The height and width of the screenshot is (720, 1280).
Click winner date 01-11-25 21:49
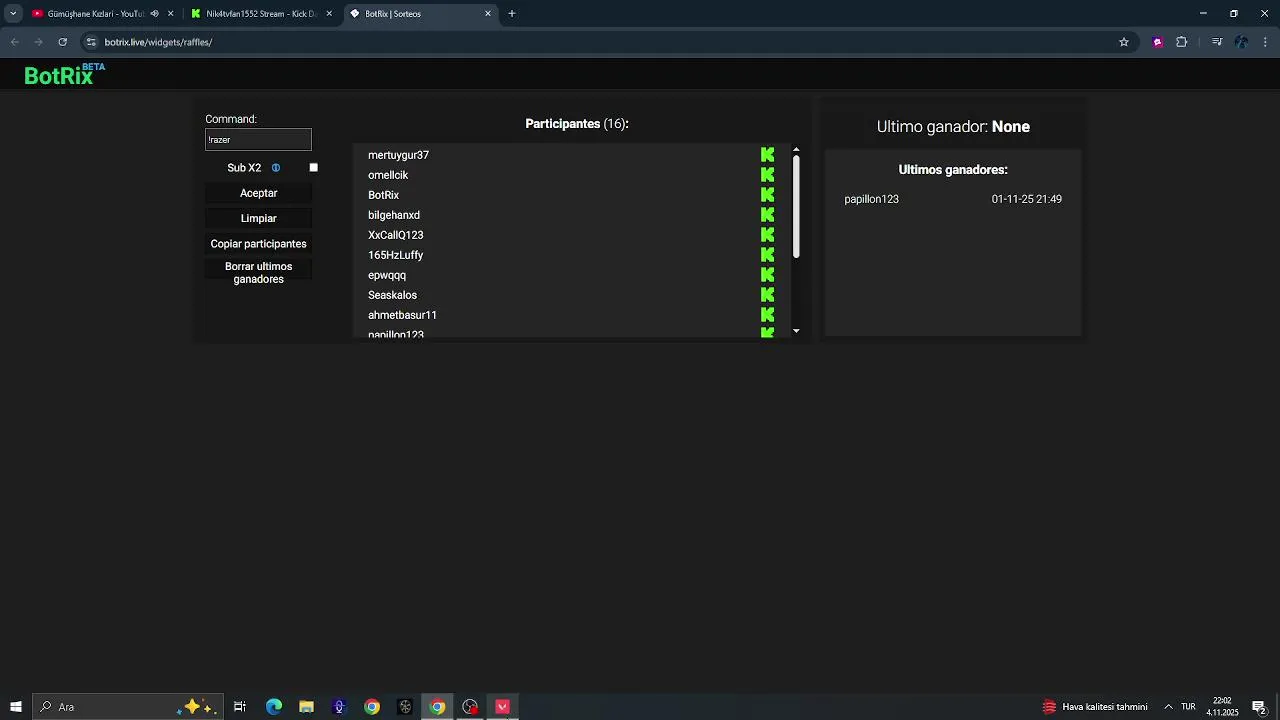point(1026,199)
